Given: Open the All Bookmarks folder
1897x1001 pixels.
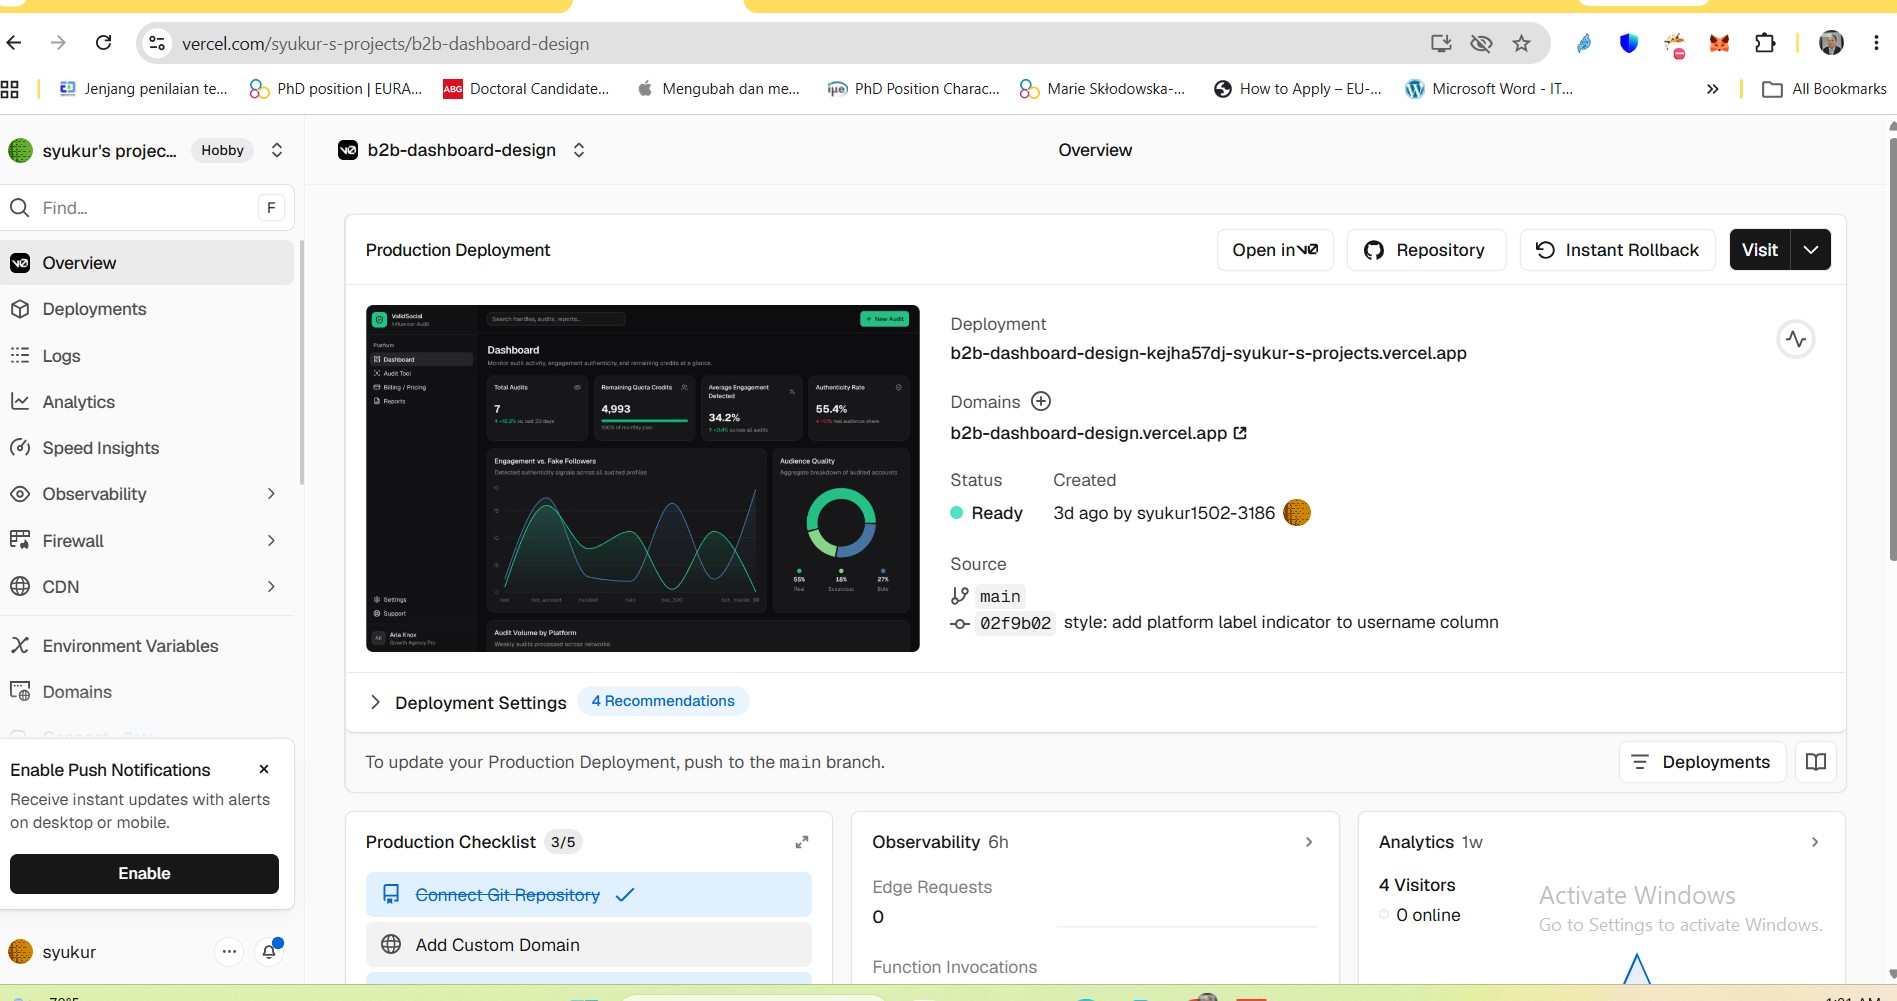Looking at the screenshot, I should pyautogui.click(x=1824, y=89).
